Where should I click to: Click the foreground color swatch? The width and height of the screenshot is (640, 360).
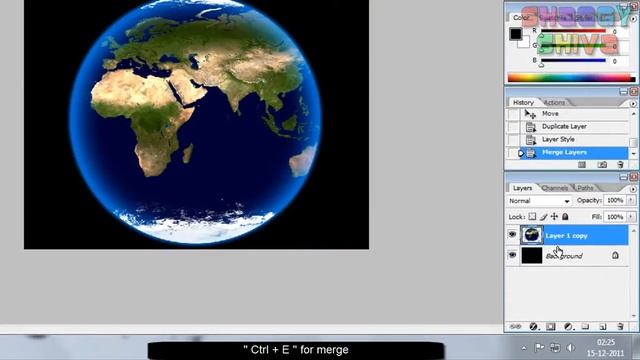[x=515, y=34]
